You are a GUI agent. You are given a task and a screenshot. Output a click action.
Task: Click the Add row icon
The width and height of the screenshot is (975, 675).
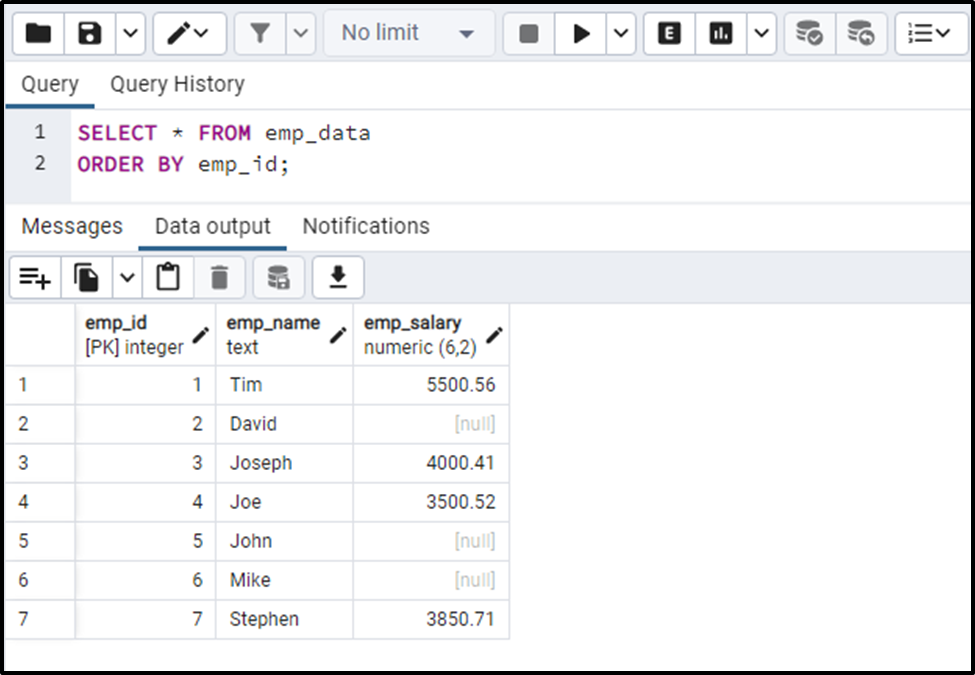pos(35,277)
